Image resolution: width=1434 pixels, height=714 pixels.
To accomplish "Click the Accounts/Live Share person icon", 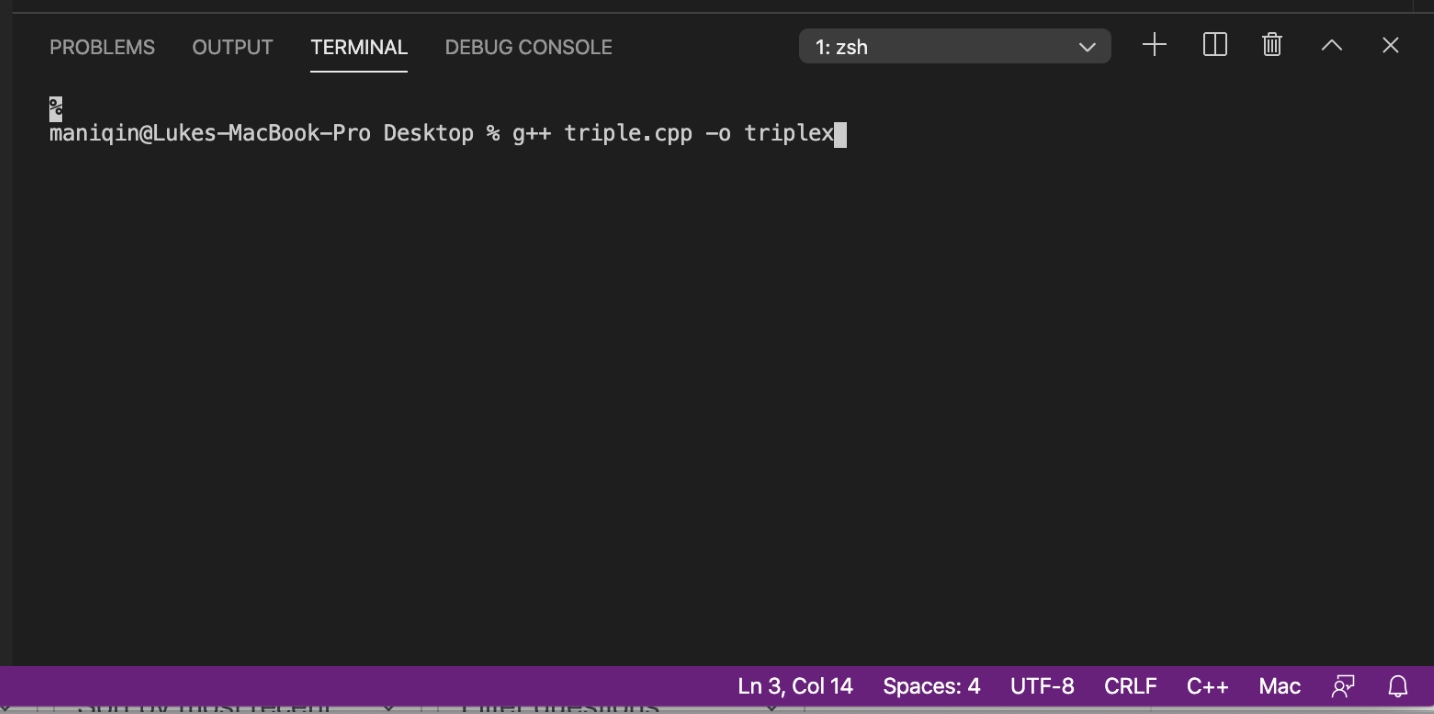I will (1342, 686).
